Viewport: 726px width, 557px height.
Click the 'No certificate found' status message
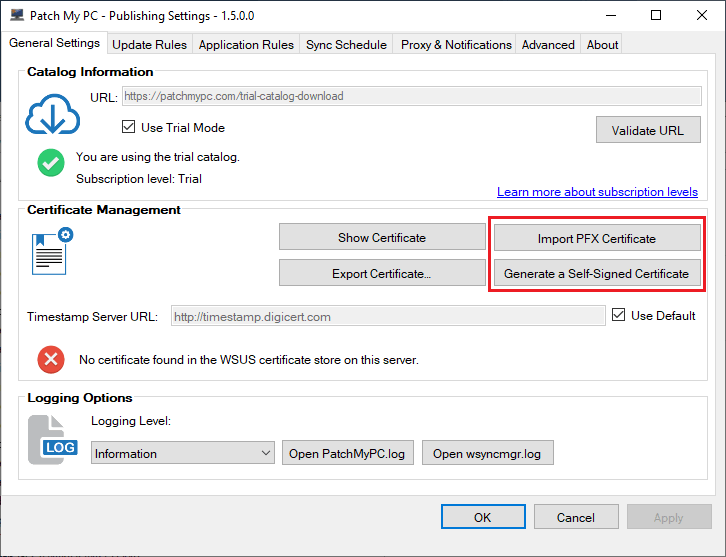(249, 360)
